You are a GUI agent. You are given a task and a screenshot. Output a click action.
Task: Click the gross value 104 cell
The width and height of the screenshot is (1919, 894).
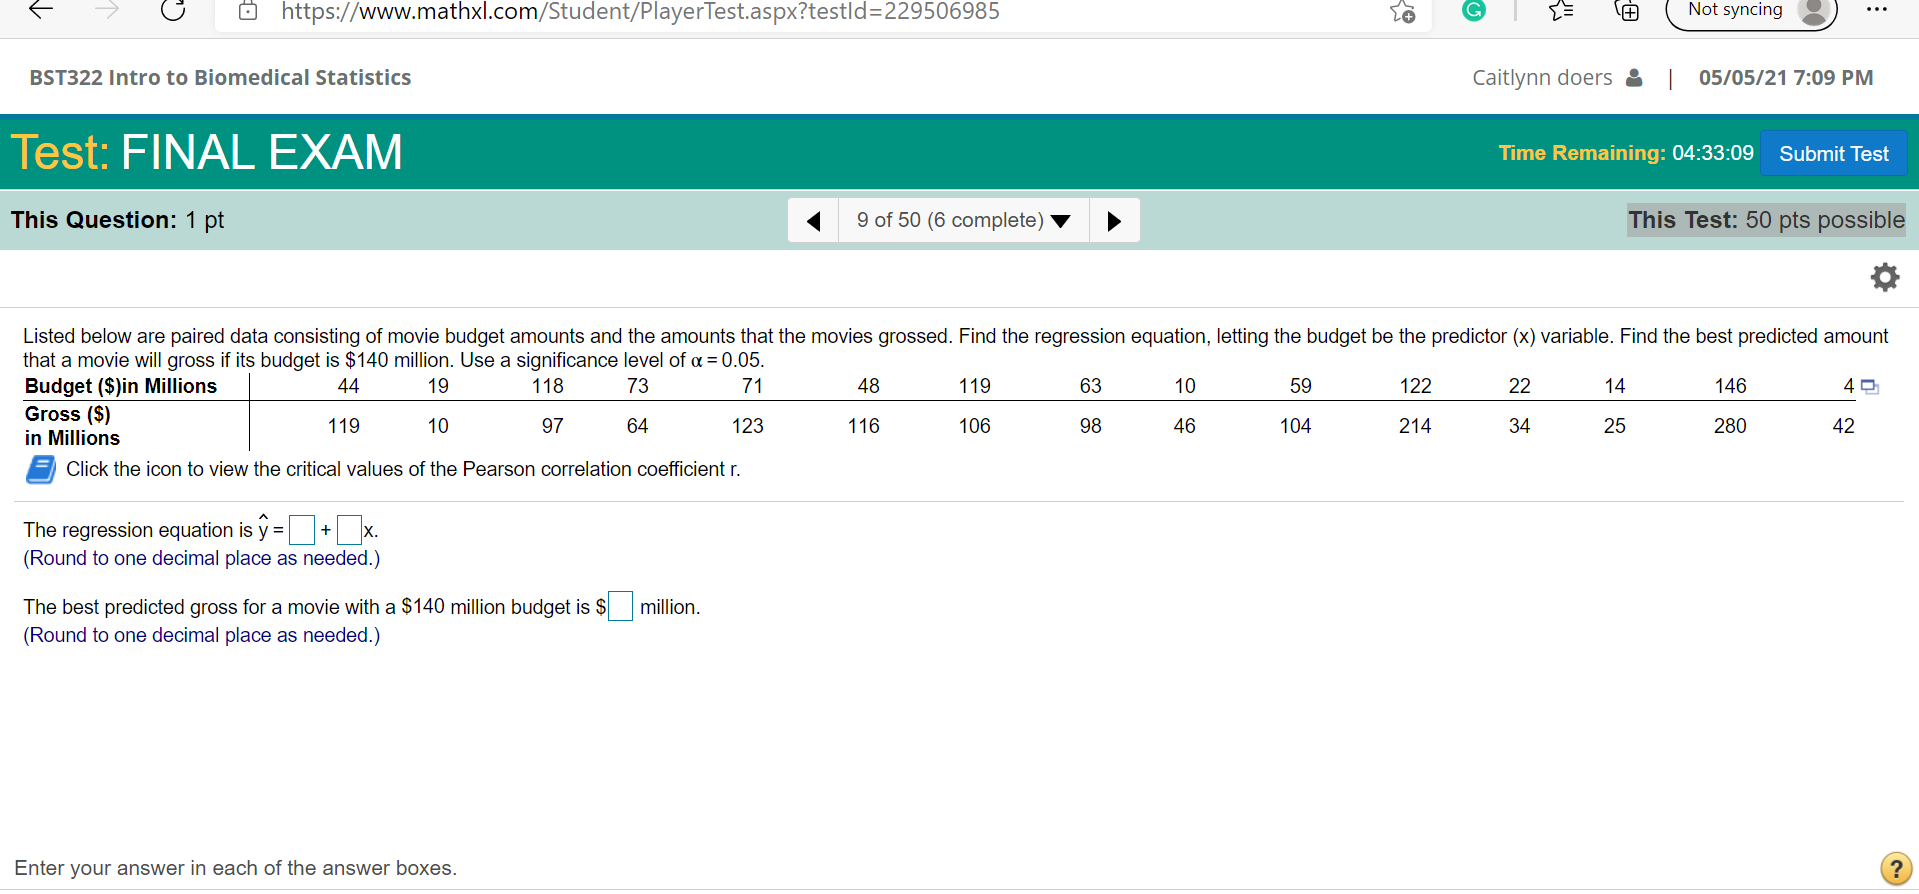point(1295,426)
